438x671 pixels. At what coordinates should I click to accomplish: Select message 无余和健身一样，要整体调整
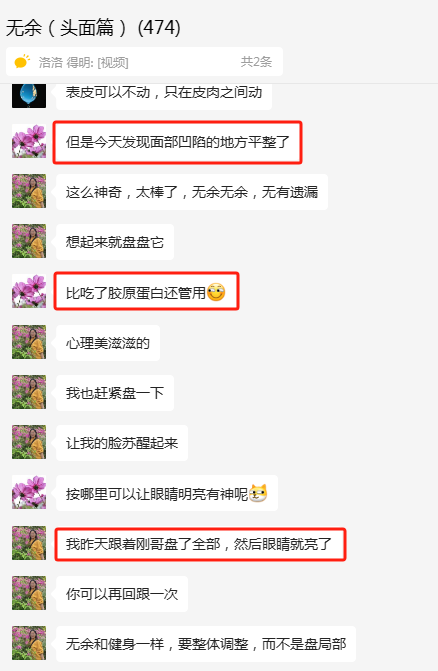click(x=206, y=644)
